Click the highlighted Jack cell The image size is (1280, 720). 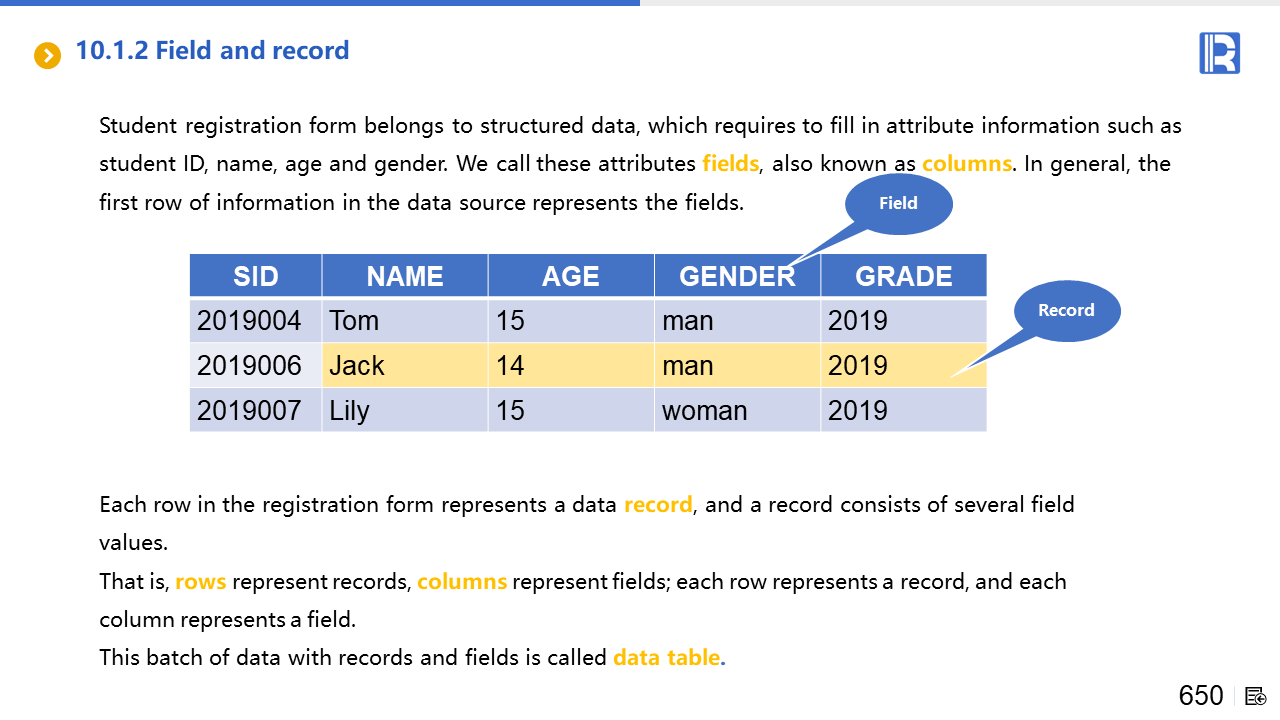(405, 366)
